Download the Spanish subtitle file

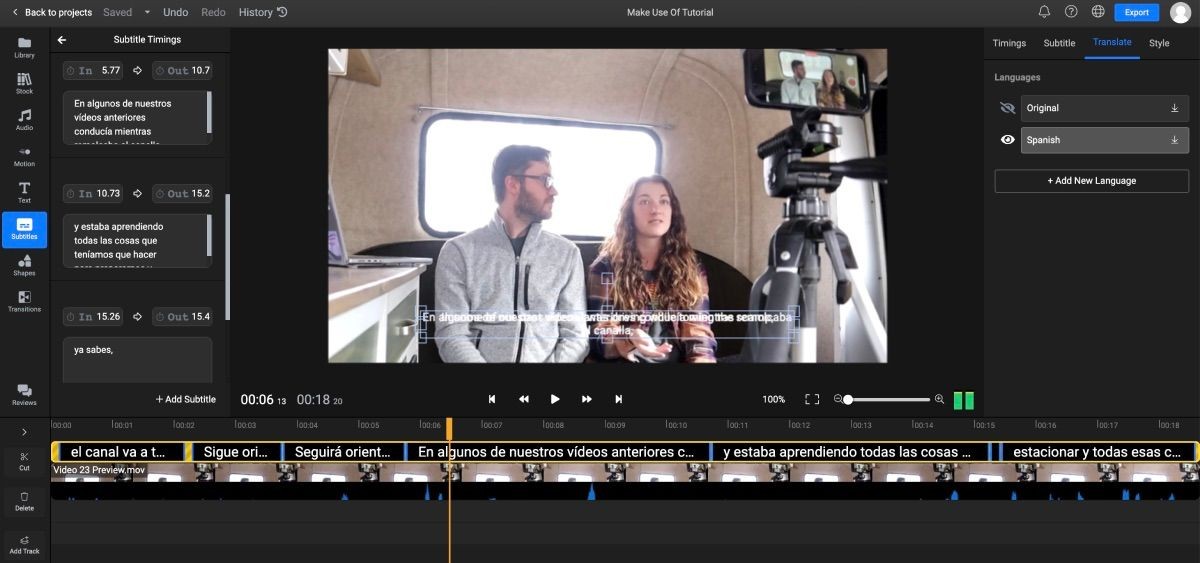pyautogui.click(x=1175, y=140)
